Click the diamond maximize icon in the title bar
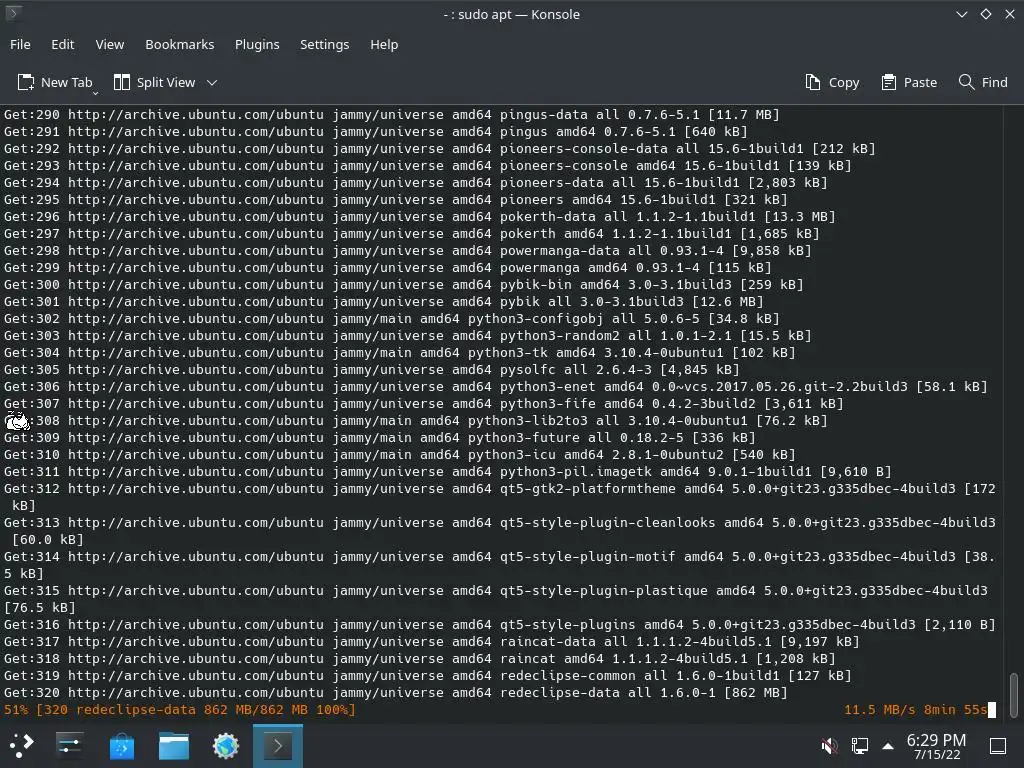This screenshot has width=1024, height=768. point(985,14)
